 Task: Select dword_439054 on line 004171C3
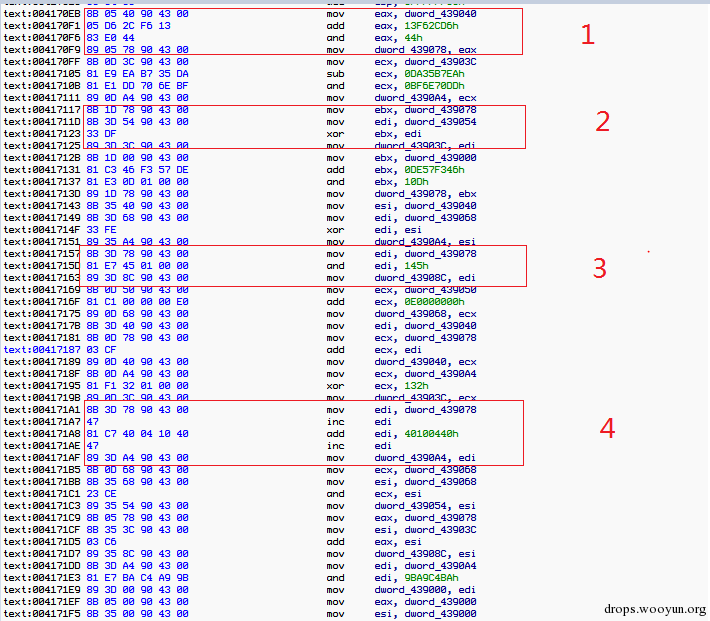pos(410,506)
